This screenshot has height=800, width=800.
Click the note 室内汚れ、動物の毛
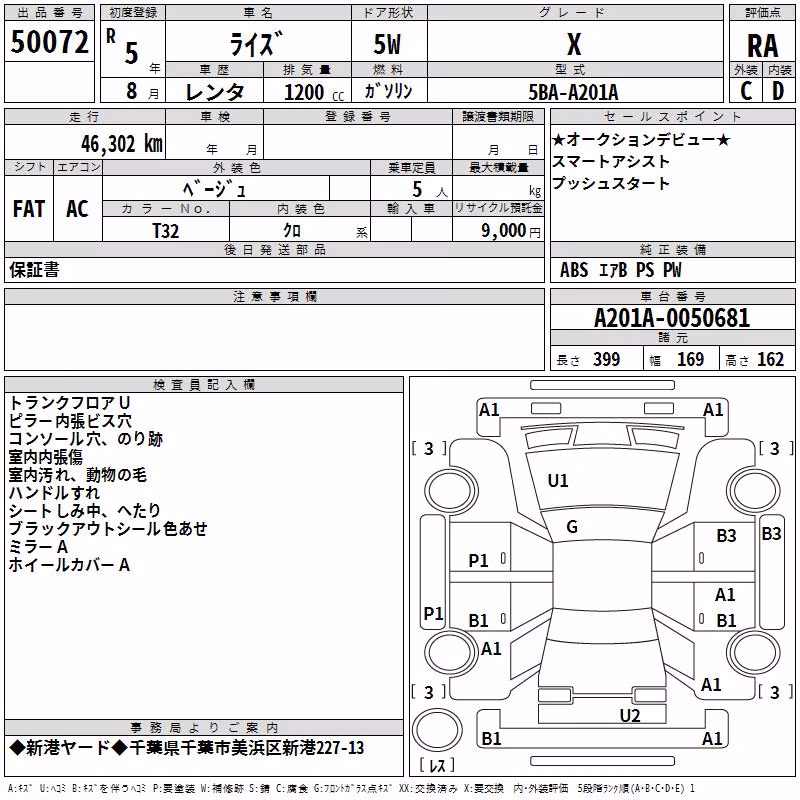click(78, 475)
